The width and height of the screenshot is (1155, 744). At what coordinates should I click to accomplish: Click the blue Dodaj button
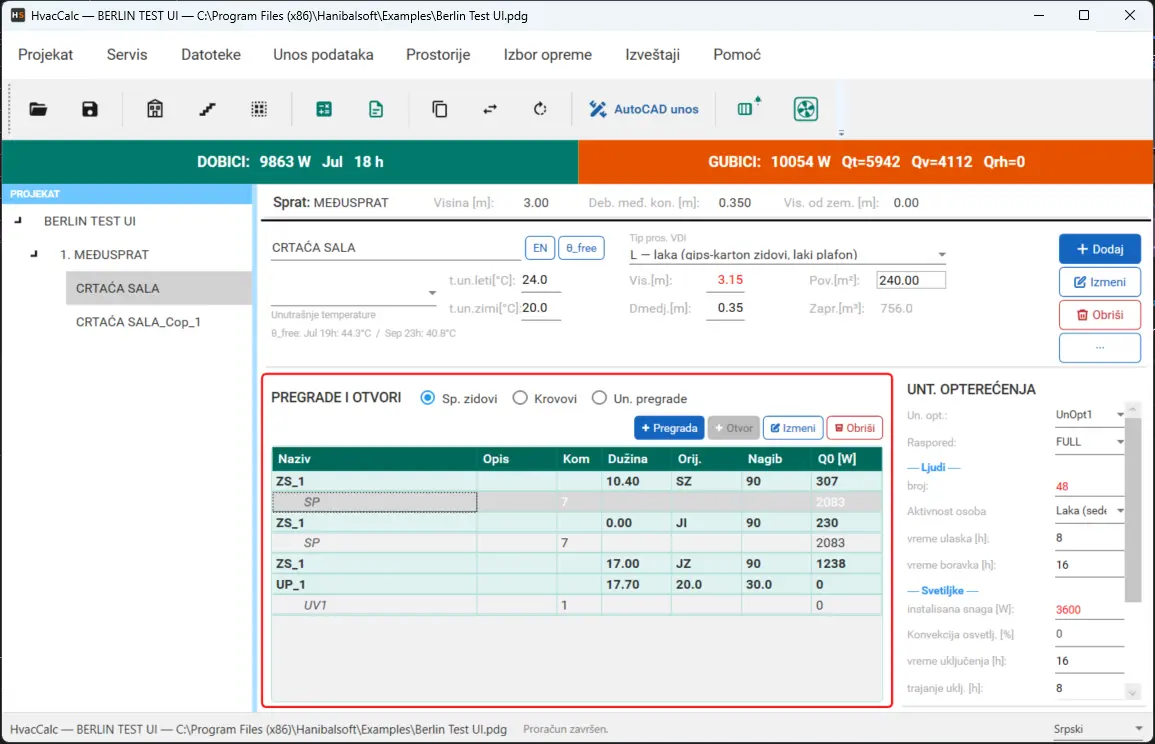pos(1100,249)
